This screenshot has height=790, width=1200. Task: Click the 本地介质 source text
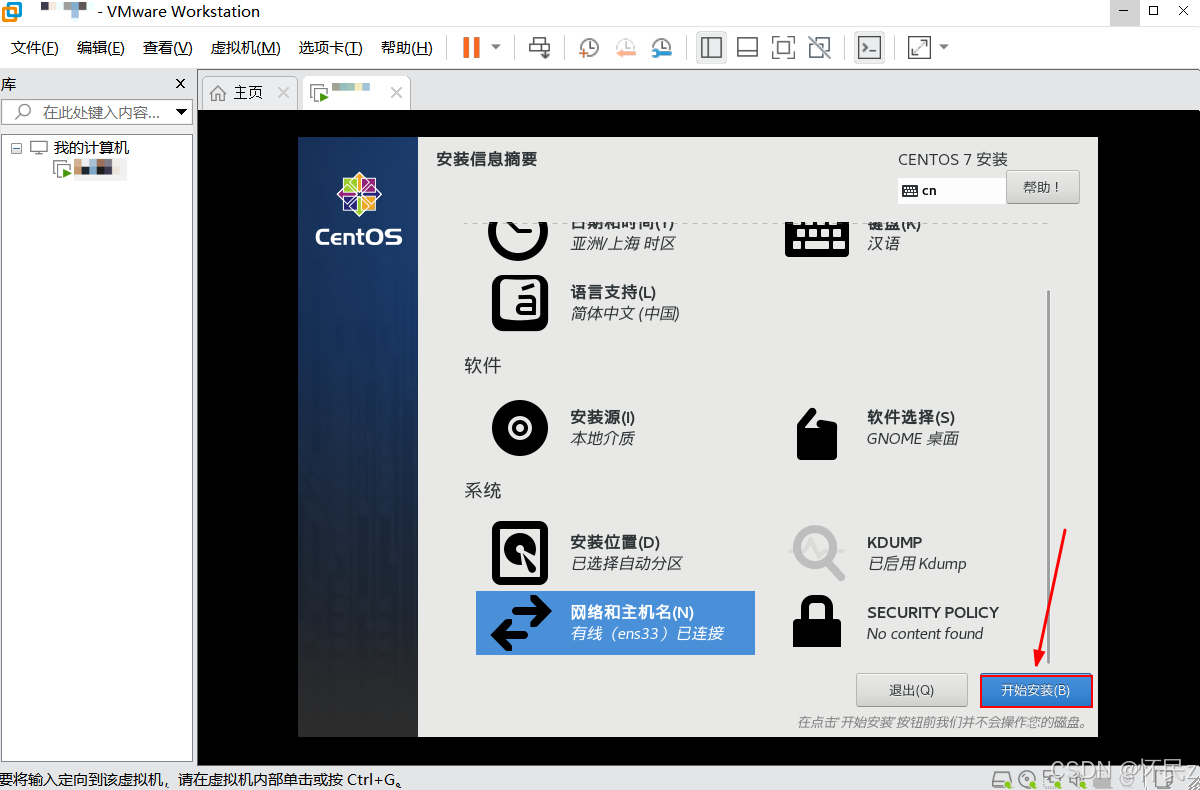point(602,438)
